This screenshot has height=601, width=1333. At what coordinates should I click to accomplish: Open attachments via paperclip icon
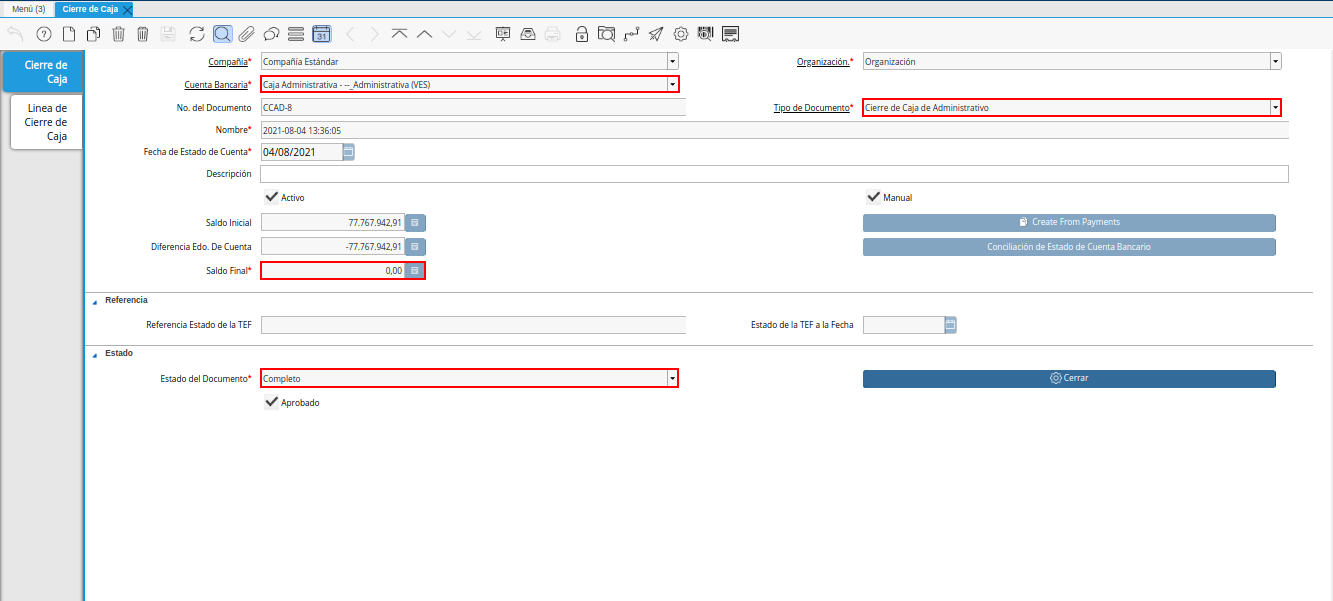[246, 34]
